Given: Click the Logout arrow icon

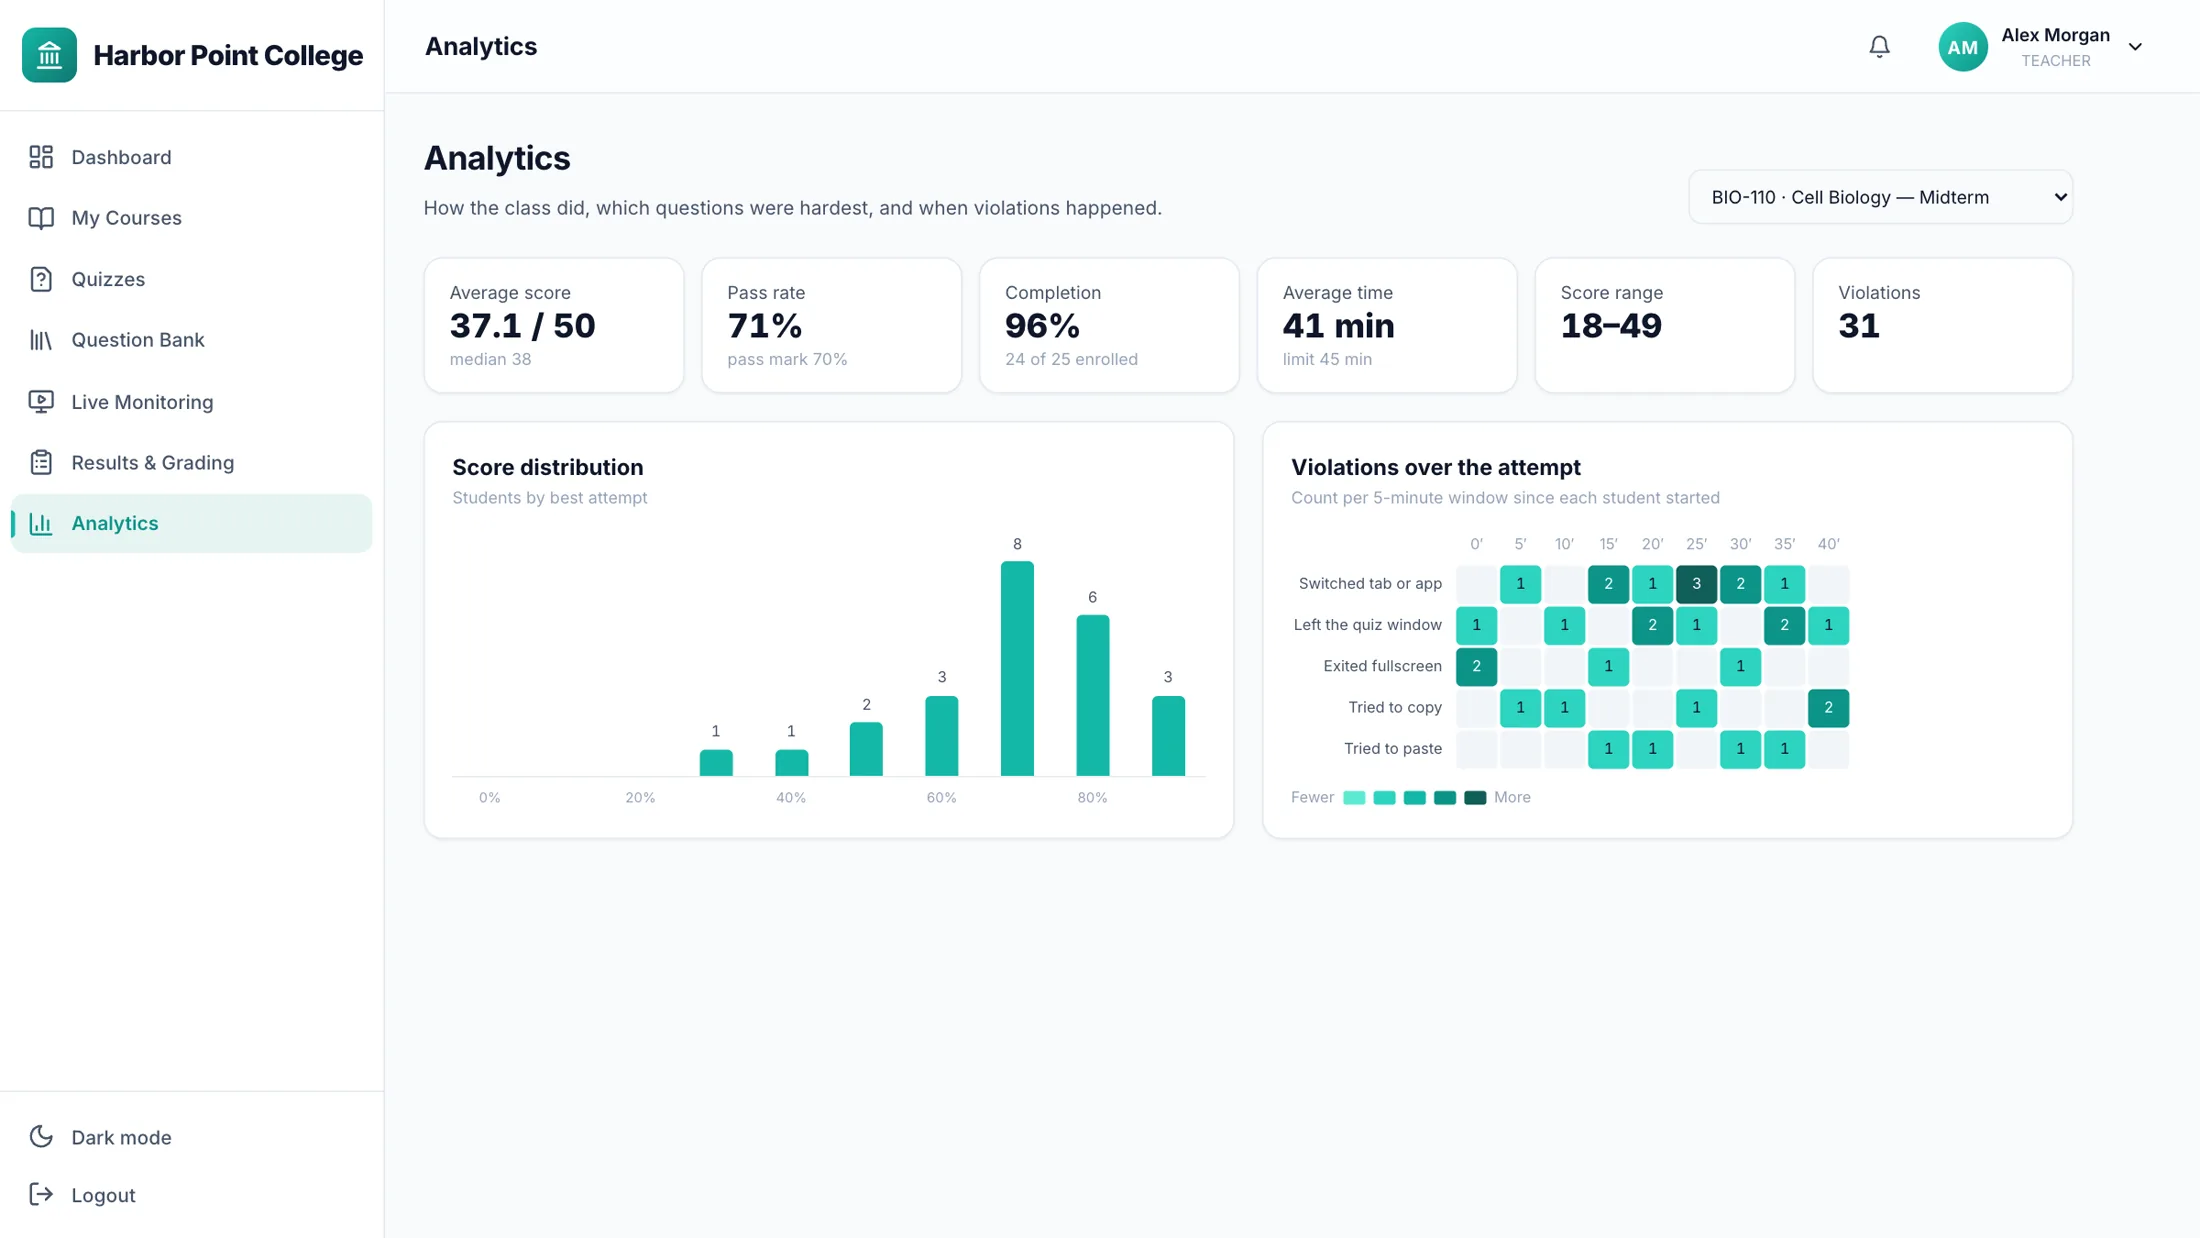Looking at the screenshot, I should point(41,1194).
